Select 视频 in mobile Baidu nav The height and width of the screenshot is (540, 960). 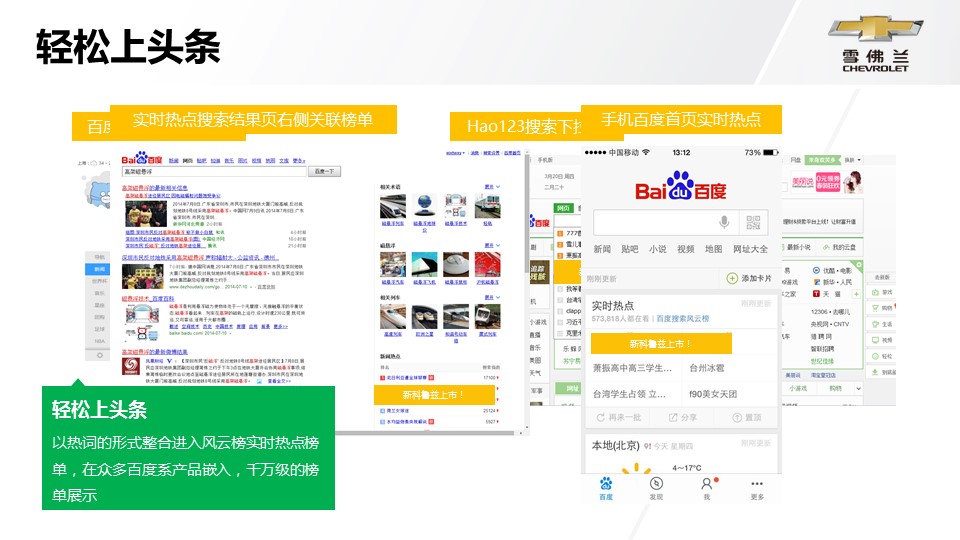point(686,249)
